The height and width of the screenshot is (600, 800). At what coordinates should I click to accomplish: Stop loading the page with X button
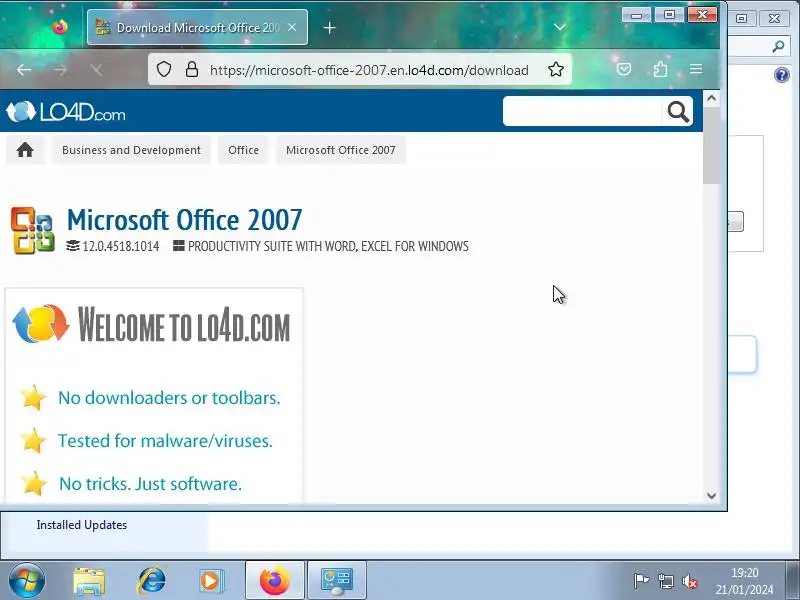tap(96, 69)
